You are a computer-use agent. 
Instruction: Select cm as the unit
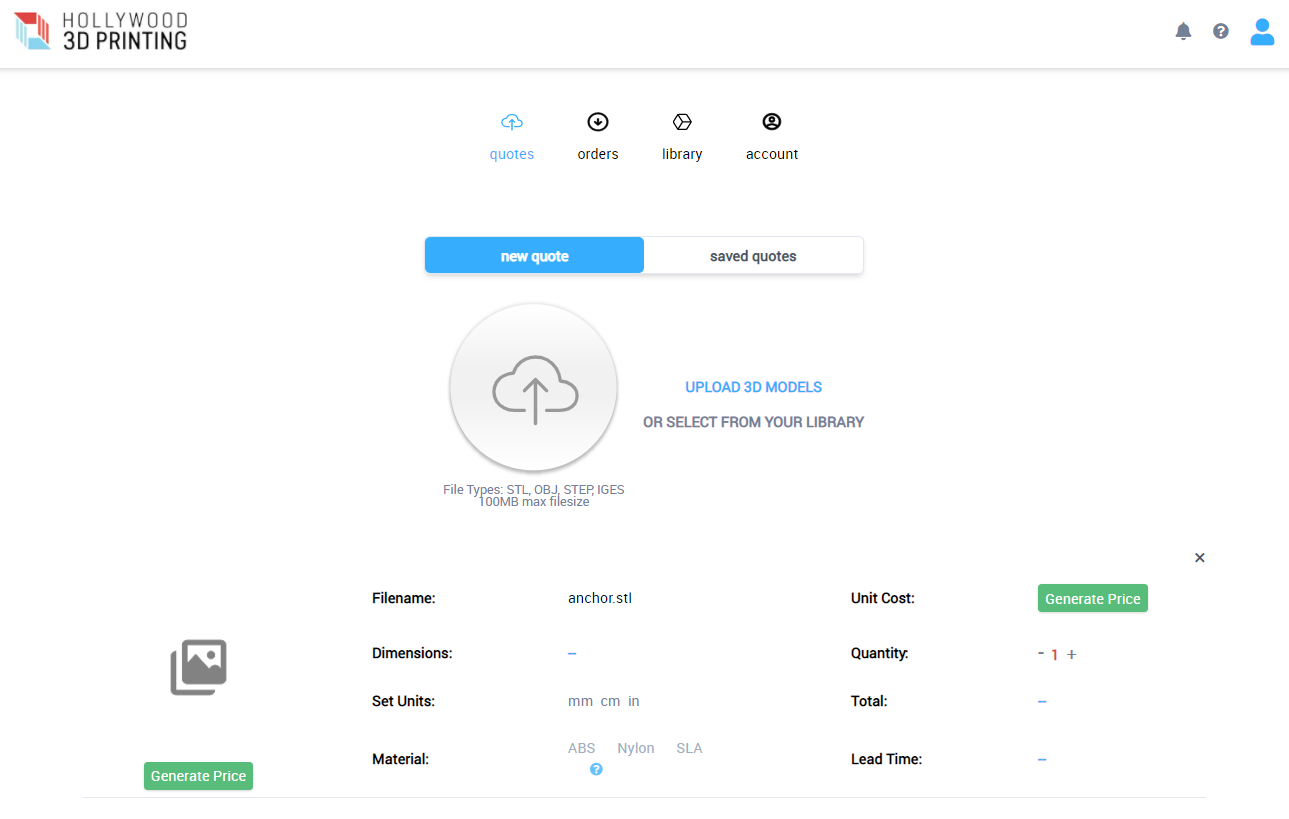tap(610, 701)
